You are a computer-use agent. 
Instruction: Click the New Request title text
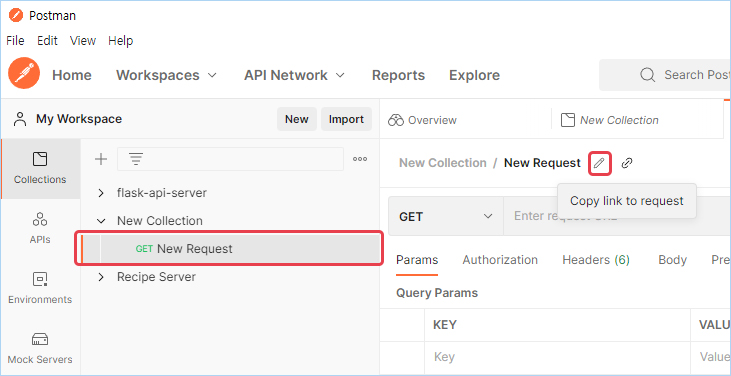pos(542,163)
